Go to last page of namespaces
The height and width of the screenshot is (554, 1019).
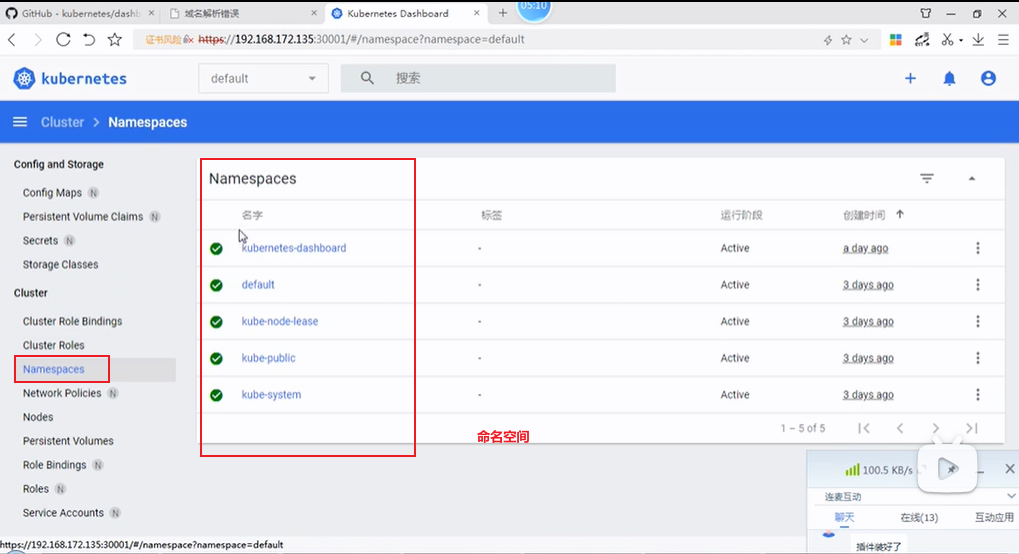tap(972, 428)
